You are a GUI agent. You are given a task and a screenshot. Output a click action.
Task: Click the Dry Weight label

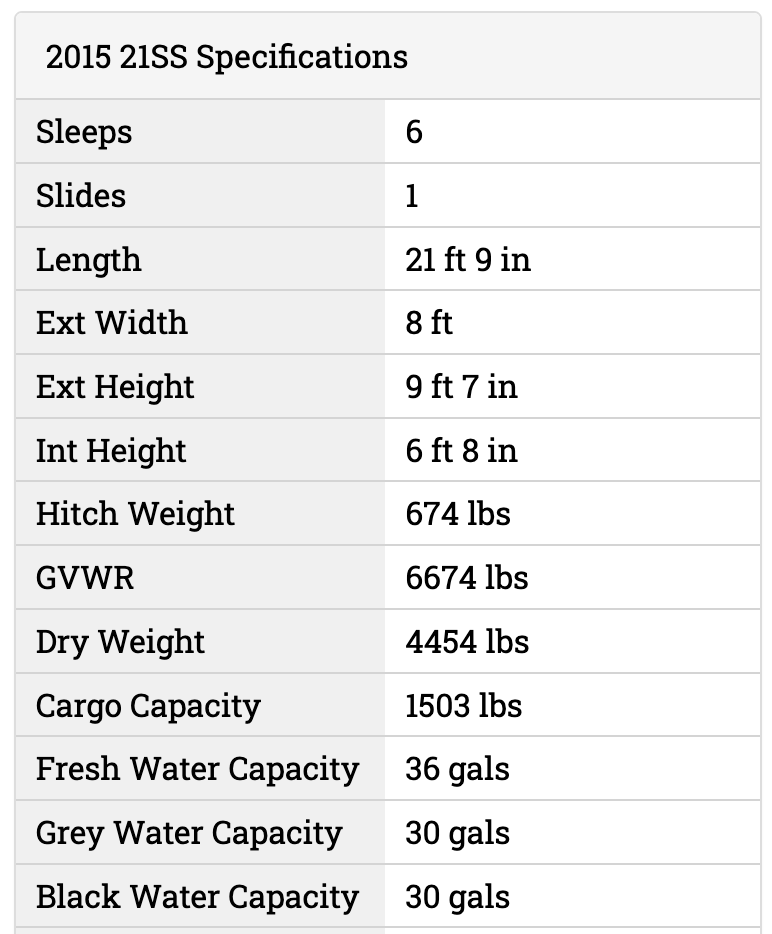click(120, 642)
